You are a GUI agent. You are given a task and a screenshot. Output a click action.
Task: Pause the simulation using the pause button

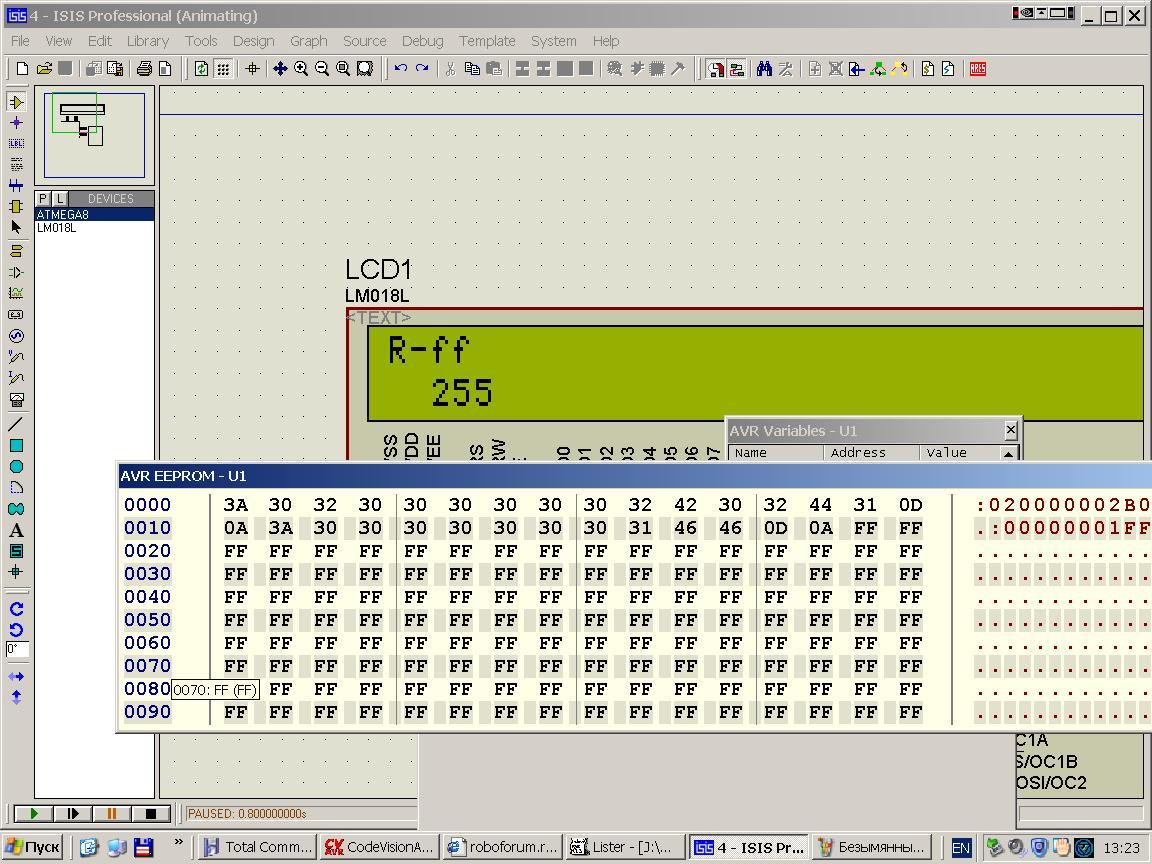(111, 814)
